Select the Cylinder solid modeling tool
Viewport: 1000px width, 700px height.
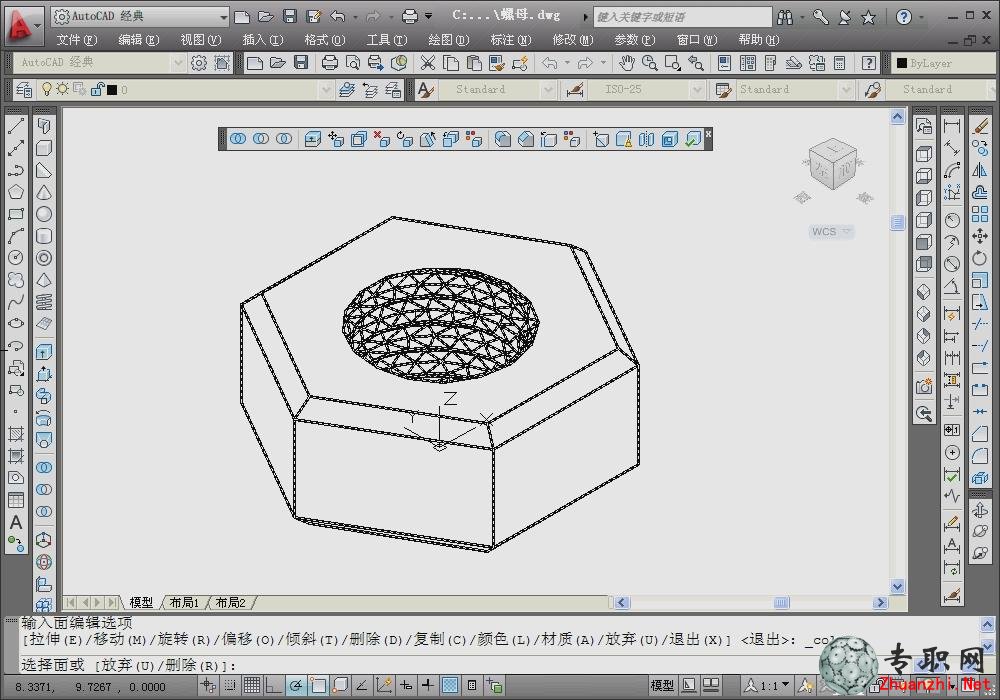coord(44,236)
